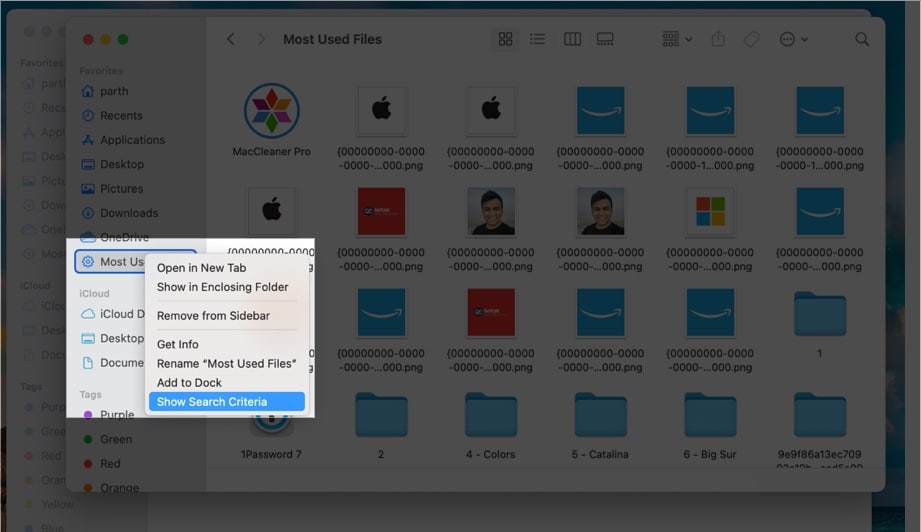Image resolution: width=921 pixels, height=532 pixels.
Task: Select red thumbnail in third row
Action: [491, 312]
